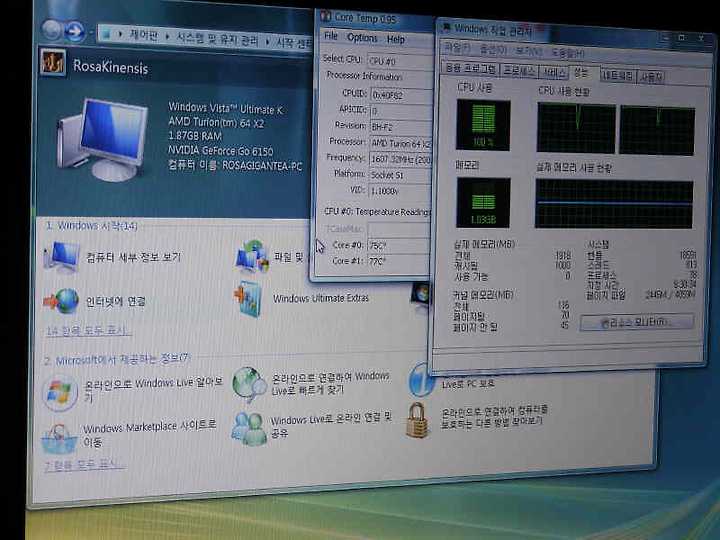
Task: Open Task Manager 도움말(H) menu
Action: (x=568, y=53)
